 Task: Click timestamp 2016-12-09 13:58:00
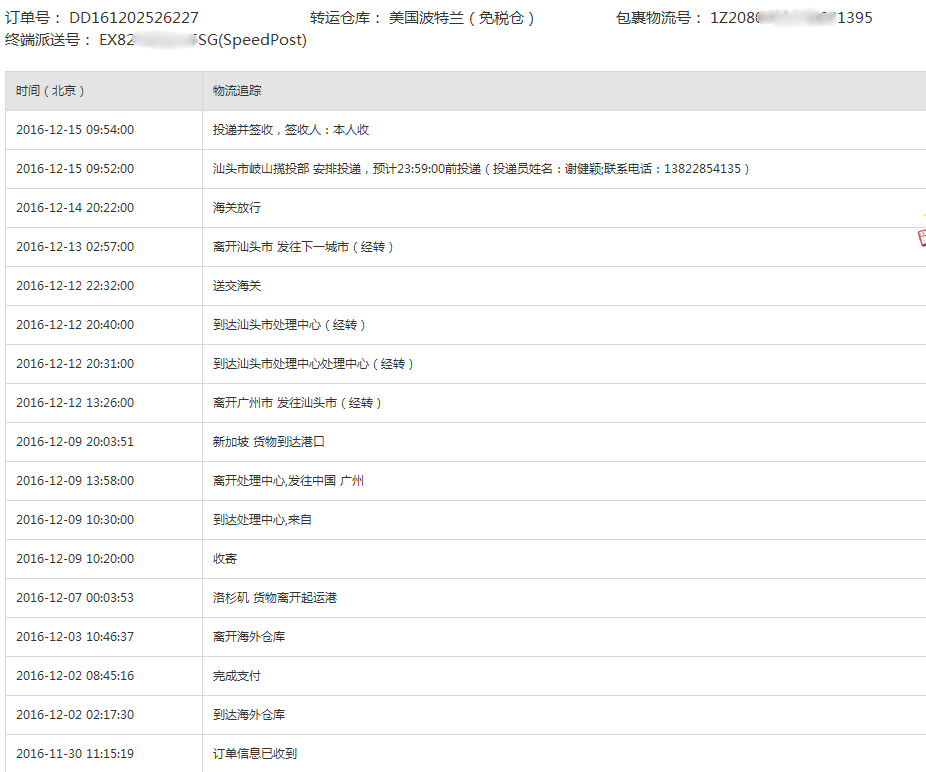click(x=75, y=480)
